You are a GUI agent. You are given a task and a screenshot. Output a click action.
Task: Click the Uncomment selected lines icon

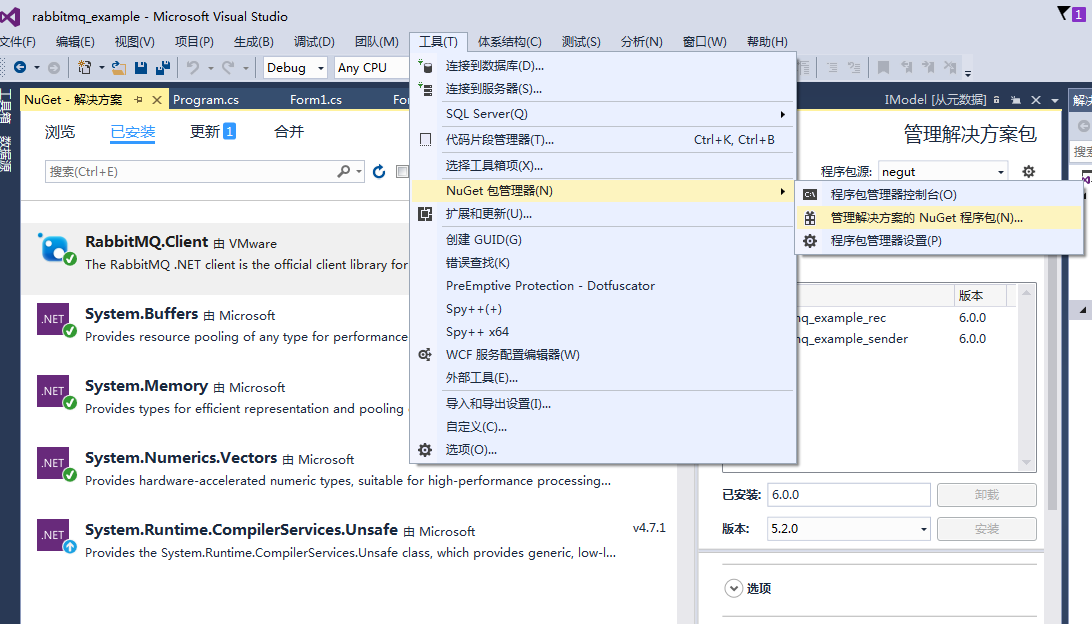[854, 68]
